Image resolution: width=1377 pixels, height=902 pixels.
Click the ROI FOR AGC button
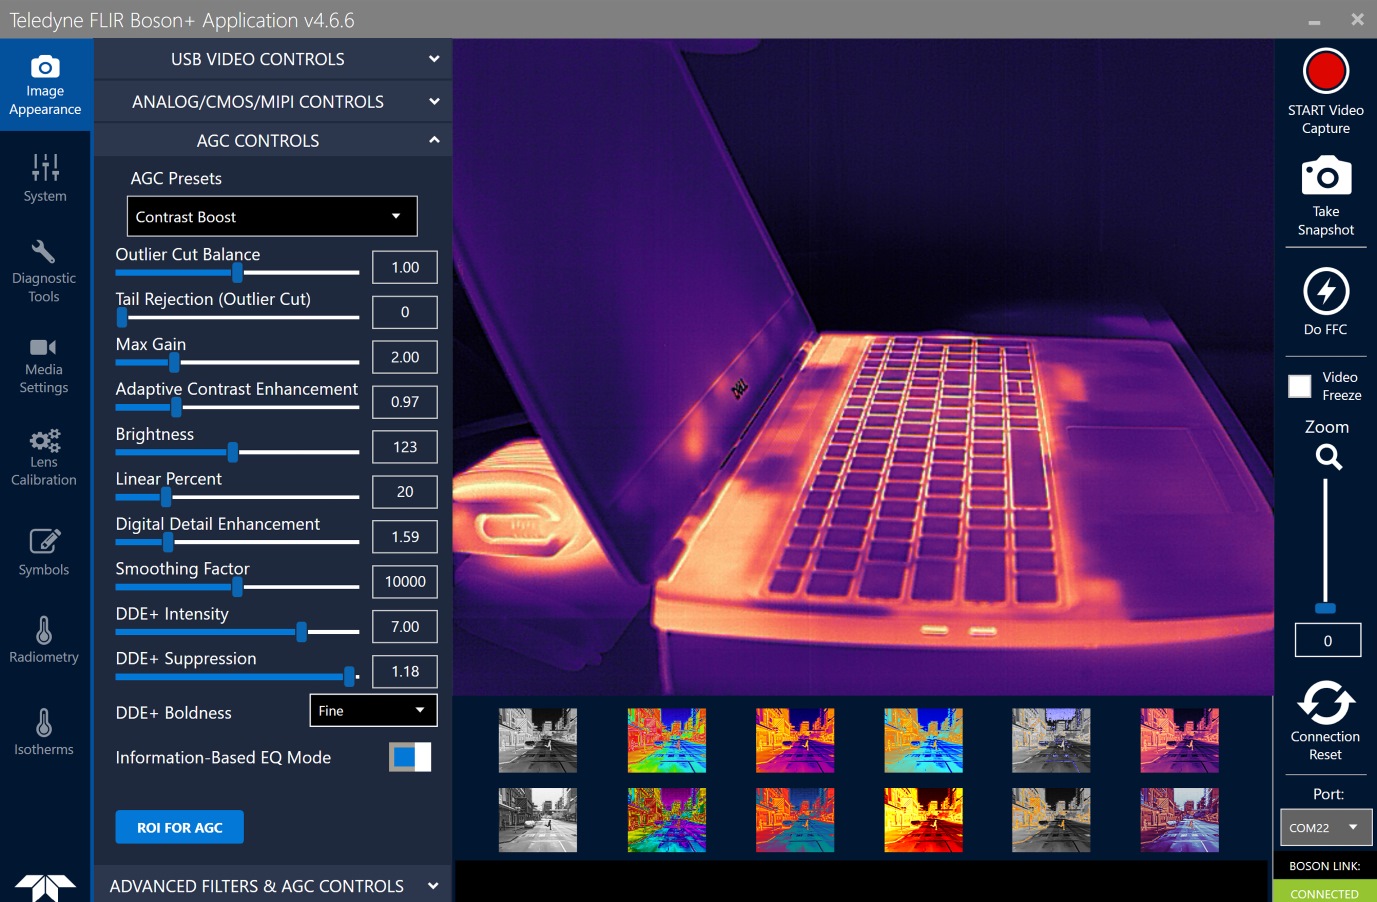click(x=180, y=827)
